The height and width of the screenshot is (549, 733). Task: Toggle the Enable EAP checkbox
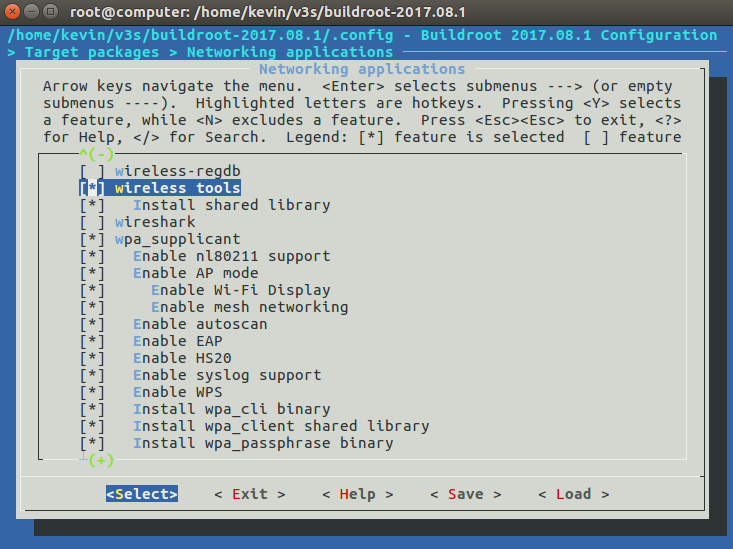[x=92, y=341]
